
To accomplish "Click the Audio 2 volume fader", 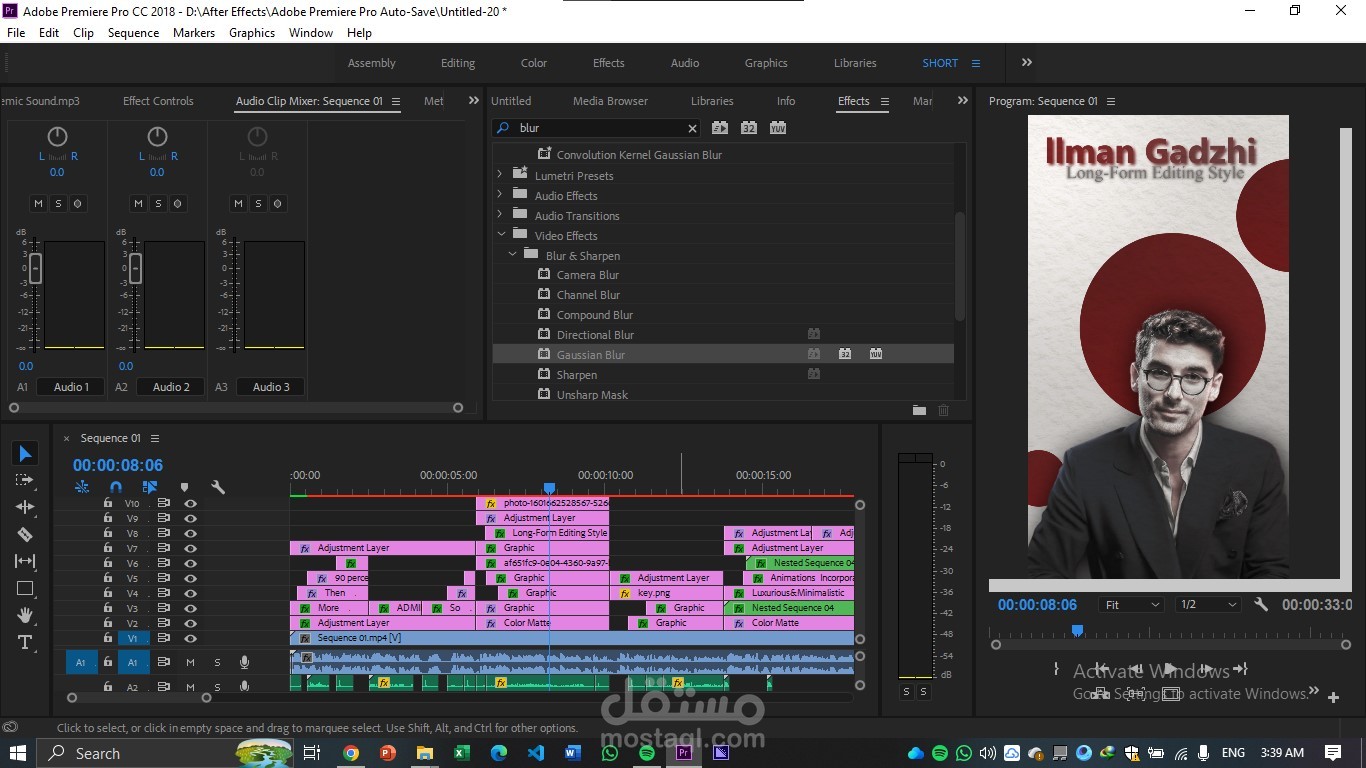I will point(135,268).
